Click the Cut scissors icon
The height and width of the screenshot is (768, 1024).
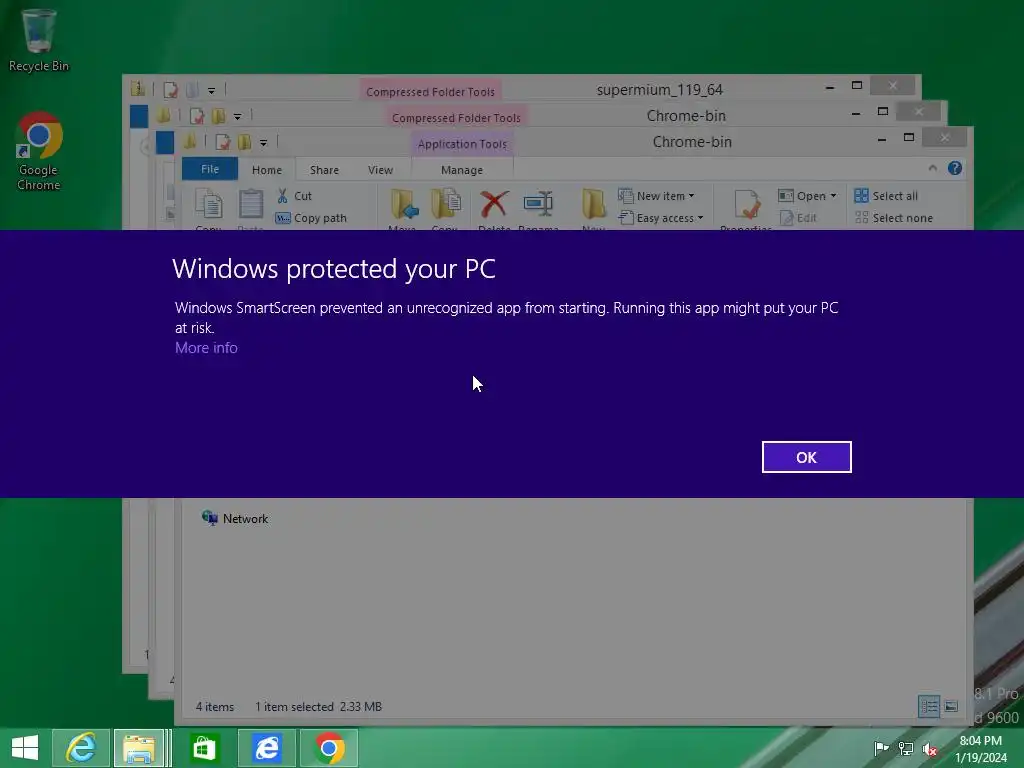click(x=283, y=195)
